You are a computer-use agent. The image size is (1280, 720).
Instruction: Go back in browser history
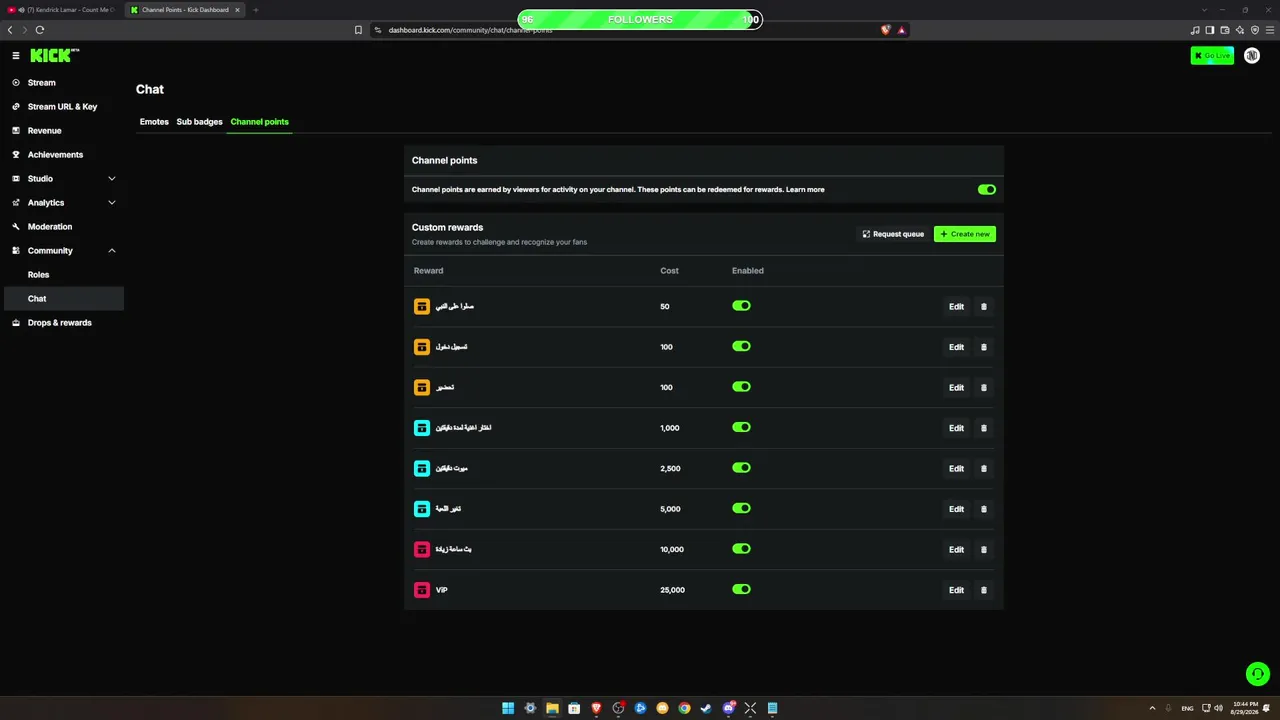[10, 30]
